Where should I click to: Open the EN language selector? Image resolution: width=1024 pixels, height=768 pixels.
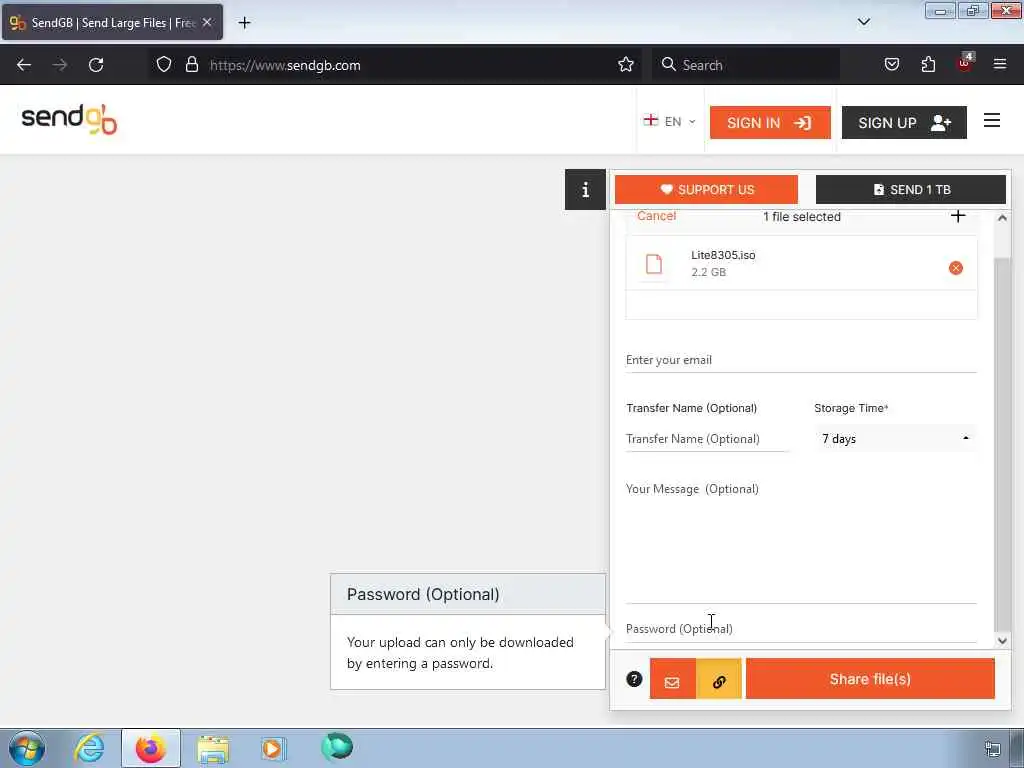670,121
